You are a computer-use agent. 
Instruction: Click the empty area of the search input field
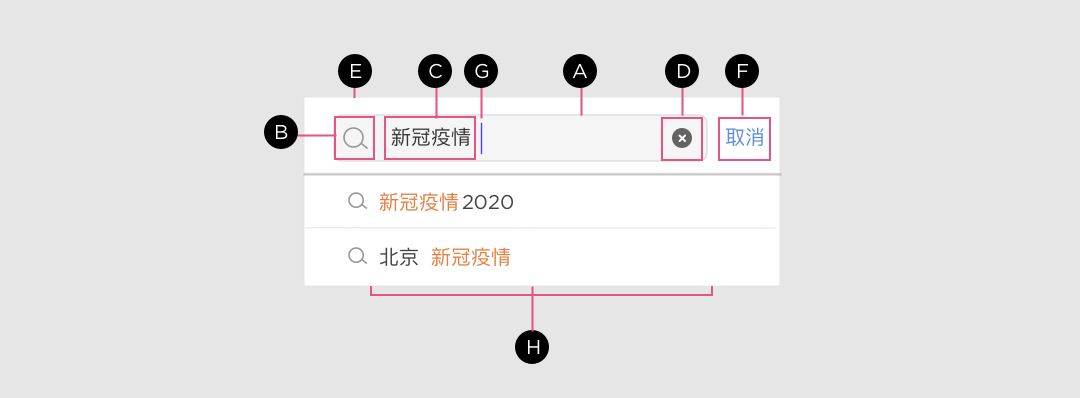(572, 138)
